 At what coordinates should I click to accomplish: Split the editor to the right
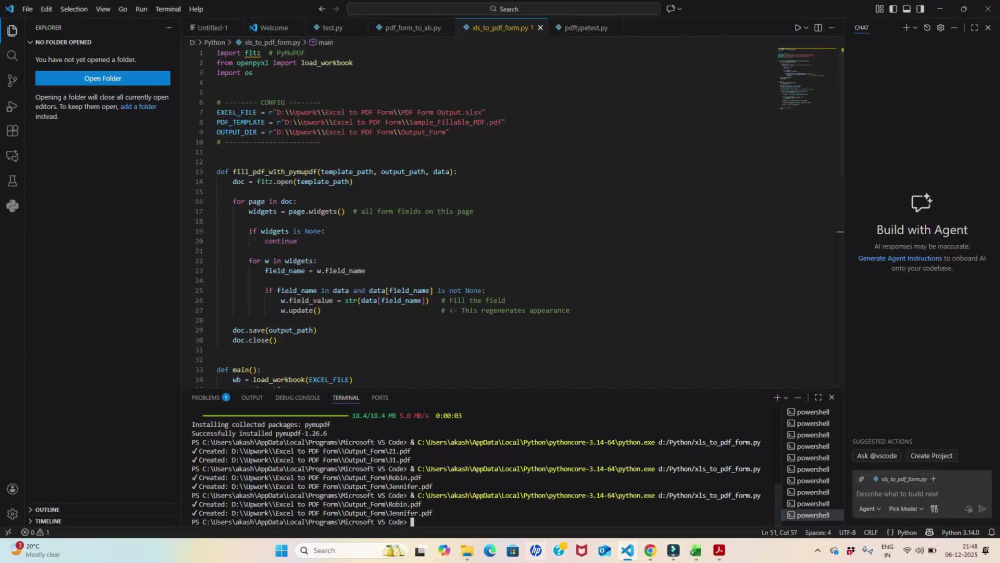pos(818,27)
